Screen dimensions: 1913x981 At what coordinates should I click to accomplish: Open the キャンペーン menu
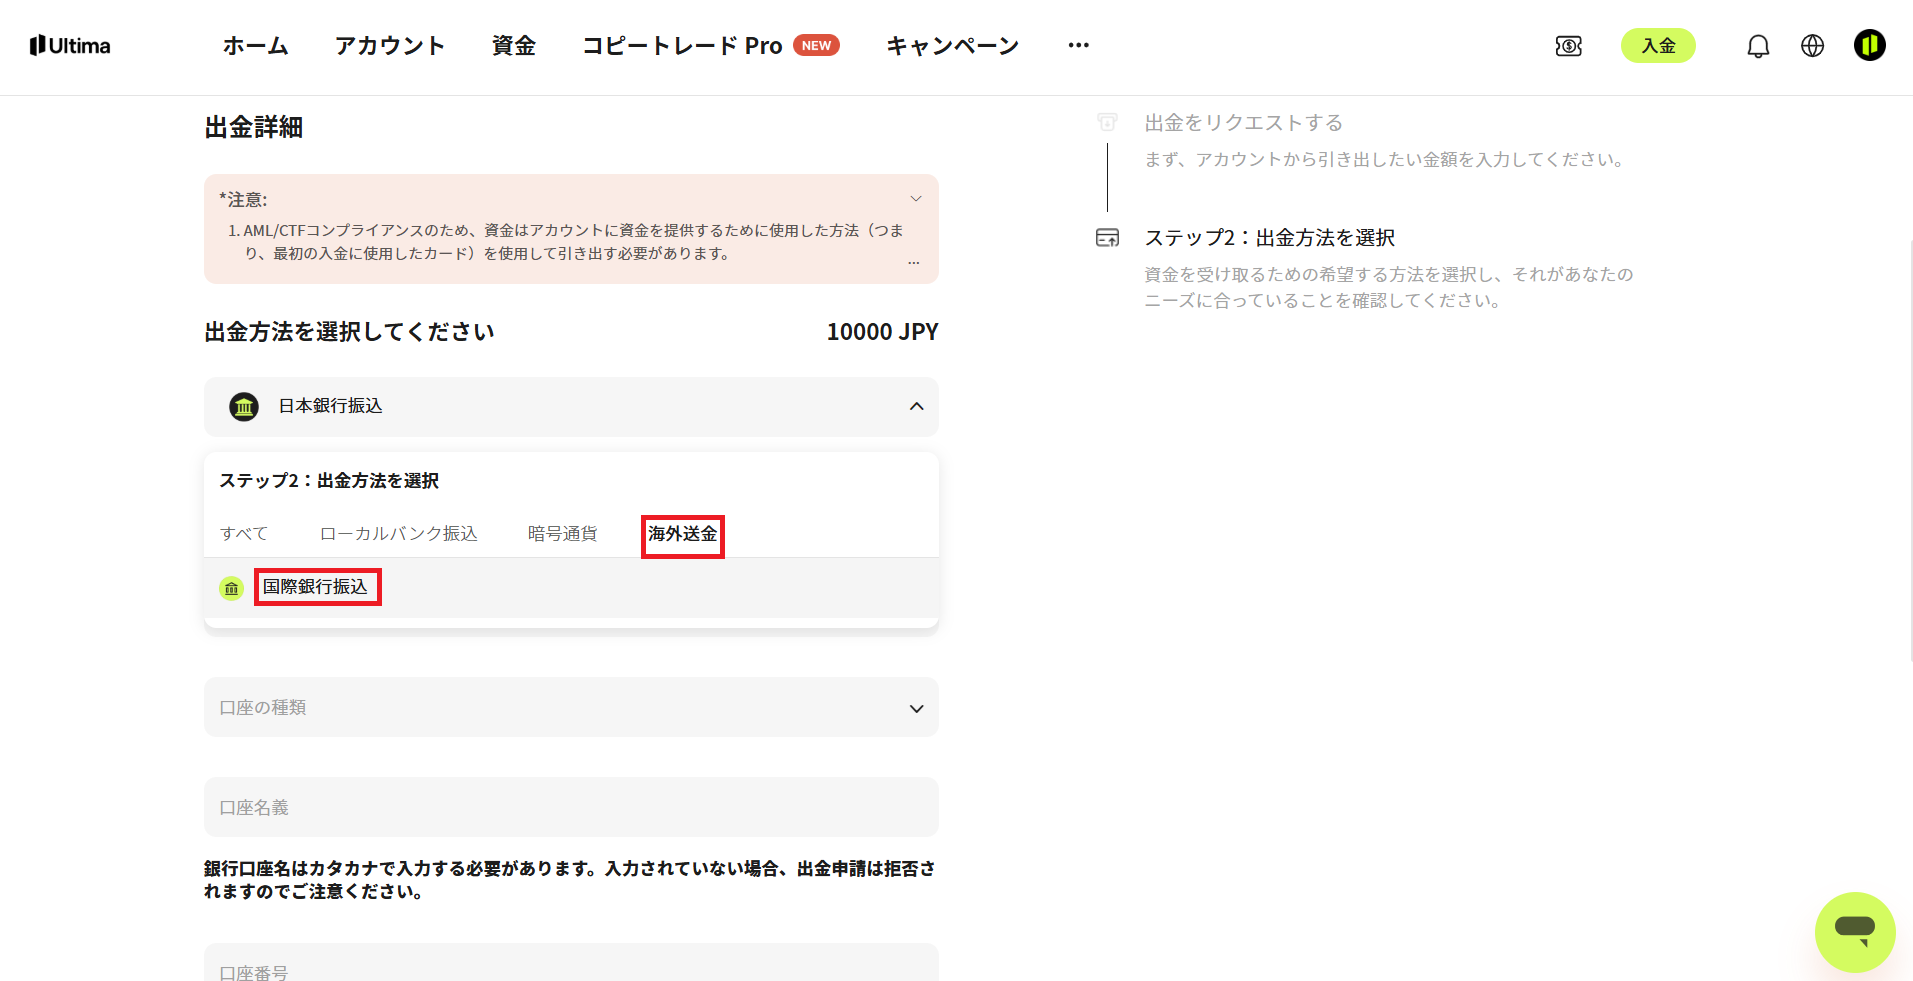[953, 46]
